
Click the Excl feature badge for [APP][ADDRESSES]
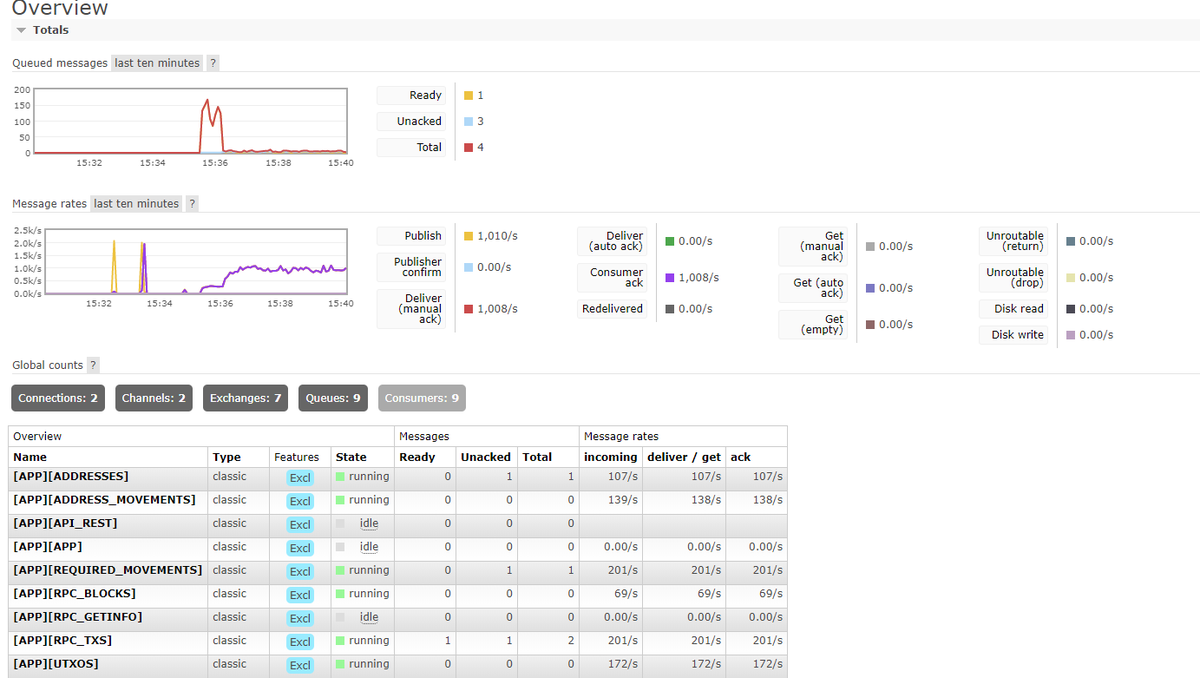point(300,478)
